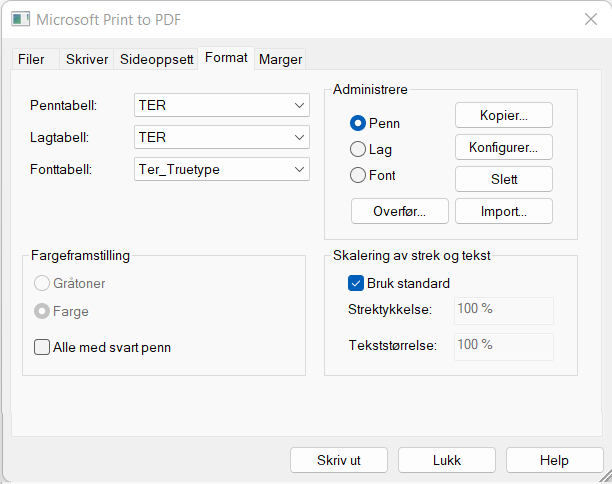Click the Skriv ut button
This screenshot has height=484, width=612.
pyautogui.click(x=338, y=460)
